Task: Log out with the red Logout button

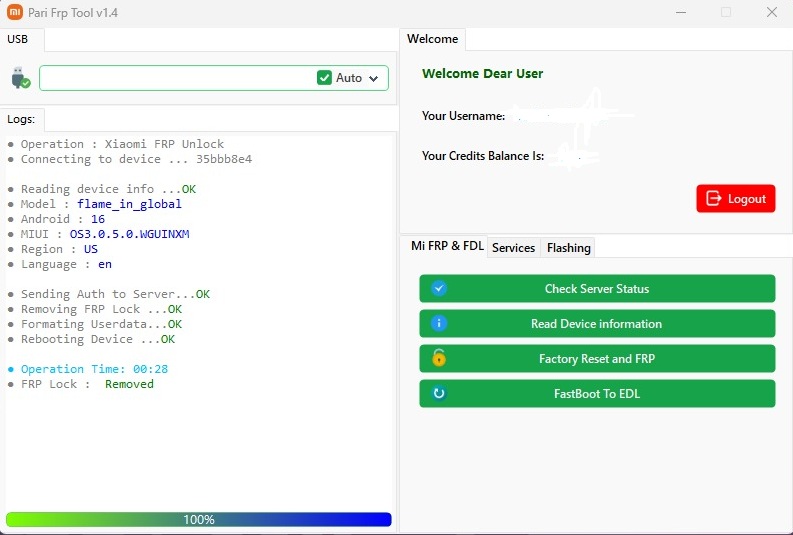Action: click(735, 198)
